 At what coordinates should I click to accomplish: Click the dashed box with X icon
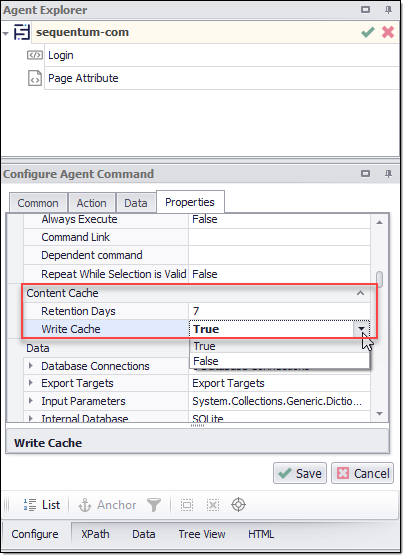(213, 505)
